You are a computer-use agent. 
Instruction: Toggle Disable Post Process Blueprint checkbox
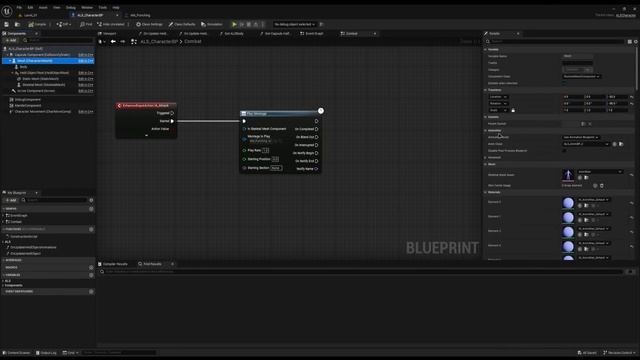coord(564,151)
